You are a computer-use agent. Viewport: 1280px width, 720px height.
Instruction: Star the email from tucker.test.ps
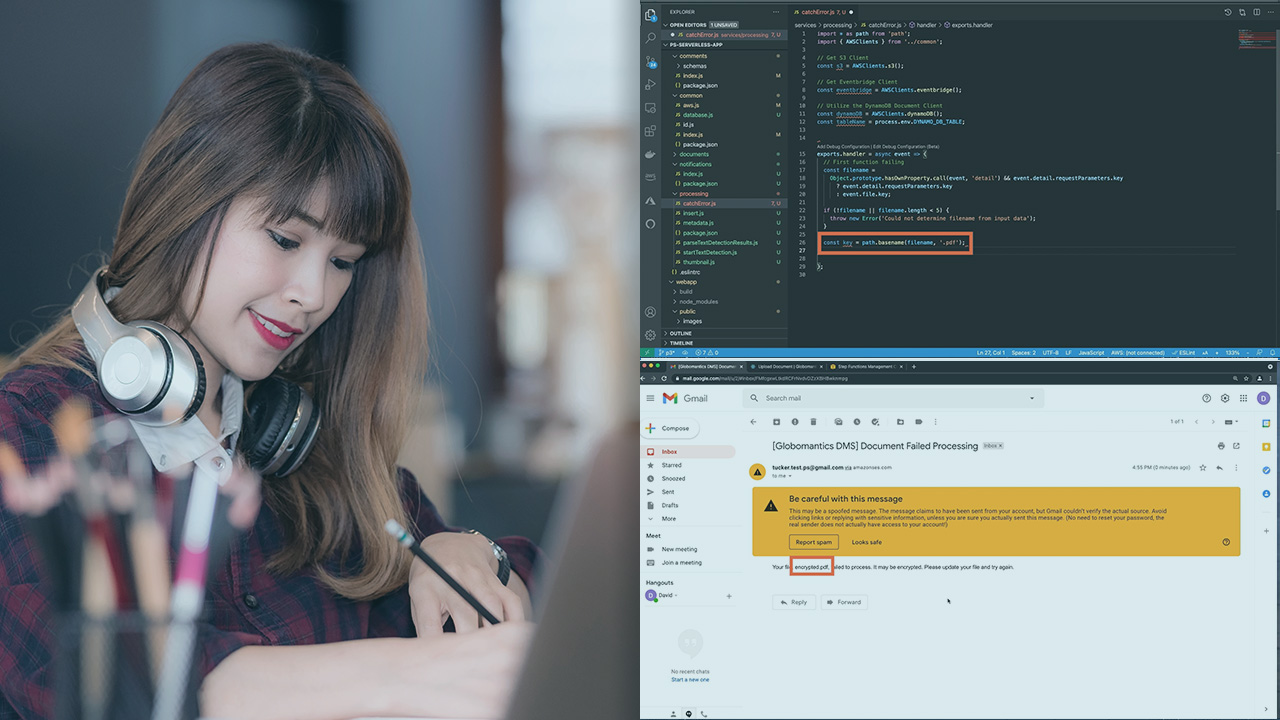[1203, 467]
